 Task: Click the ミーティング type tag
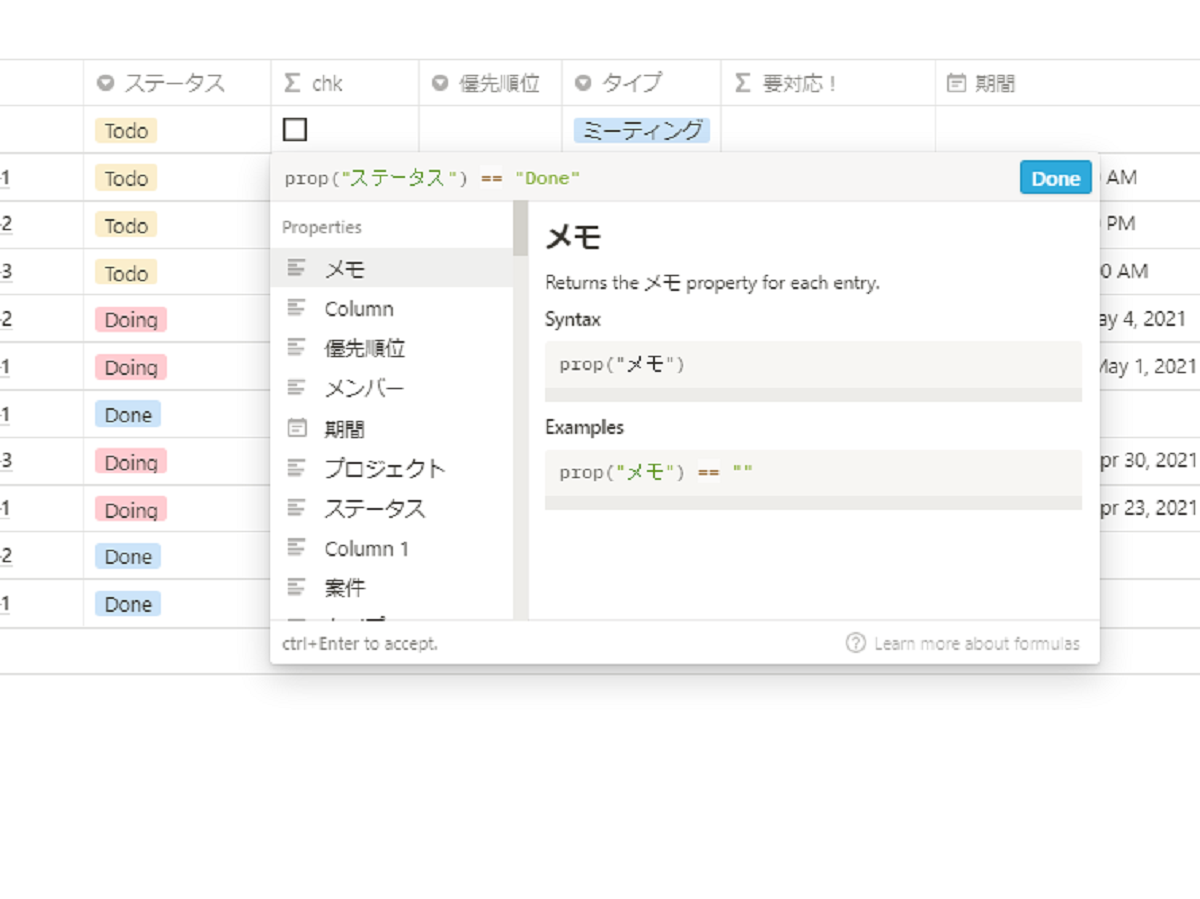pos(641,130)
